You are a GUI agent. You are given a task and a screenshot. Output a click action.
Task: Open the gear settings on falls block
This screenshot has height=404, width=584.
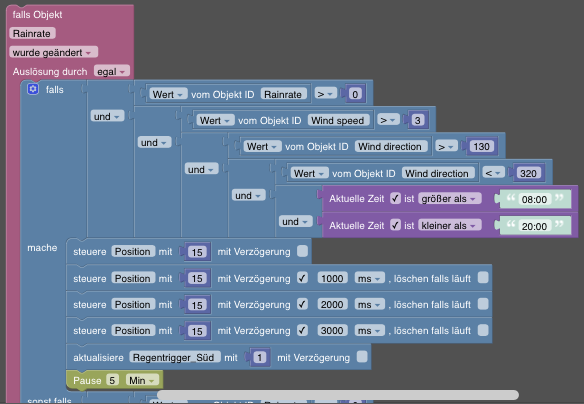[33, 89]
